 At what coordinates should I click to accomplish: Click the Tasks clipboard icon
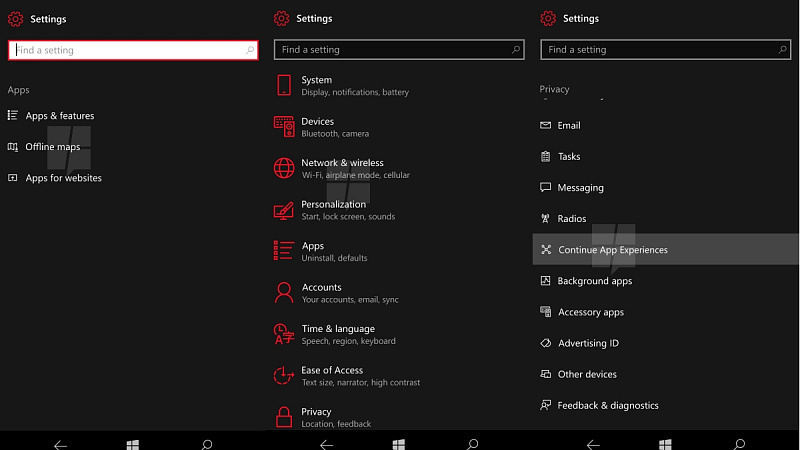click(545, 156)
